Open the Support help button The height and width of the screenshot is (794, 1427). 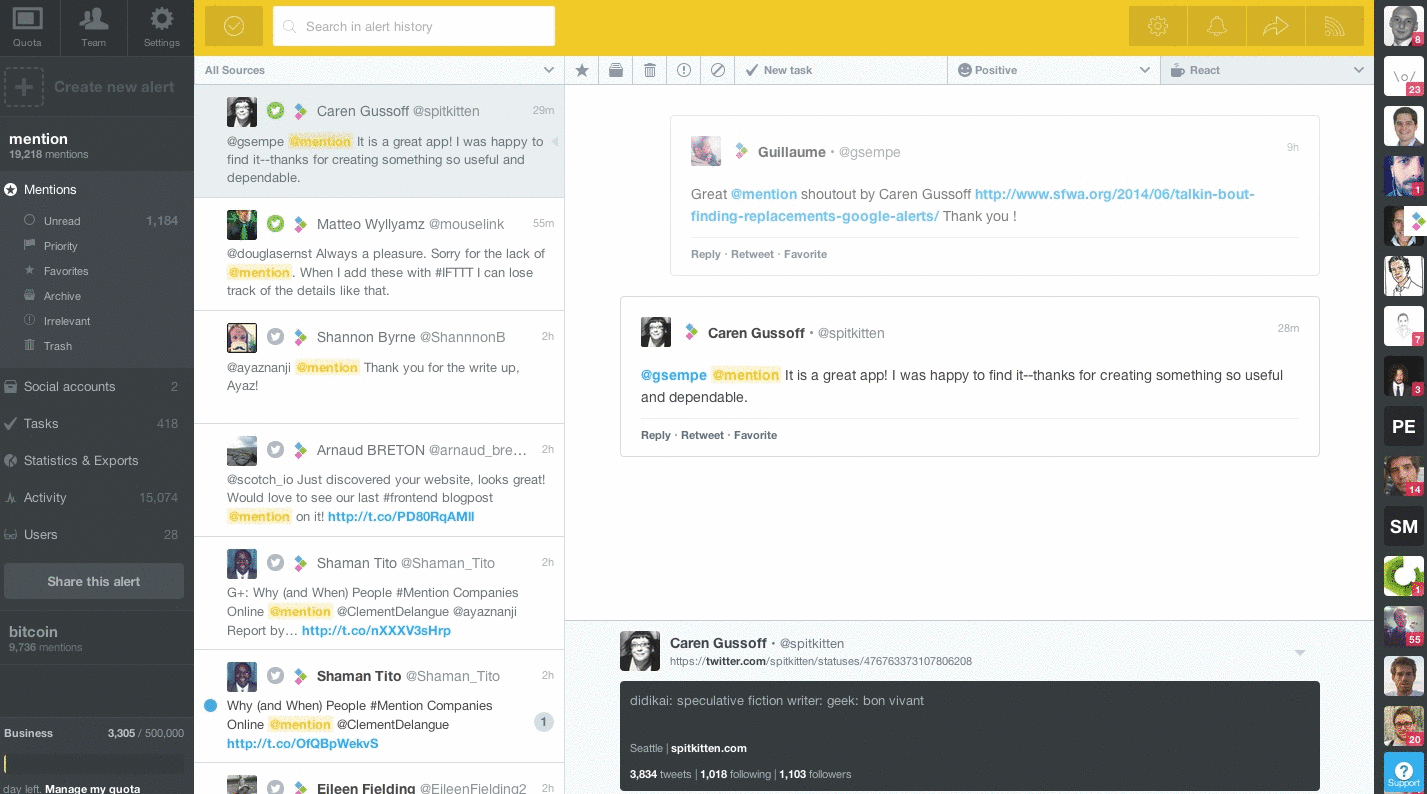click(x=1403, y=773)
